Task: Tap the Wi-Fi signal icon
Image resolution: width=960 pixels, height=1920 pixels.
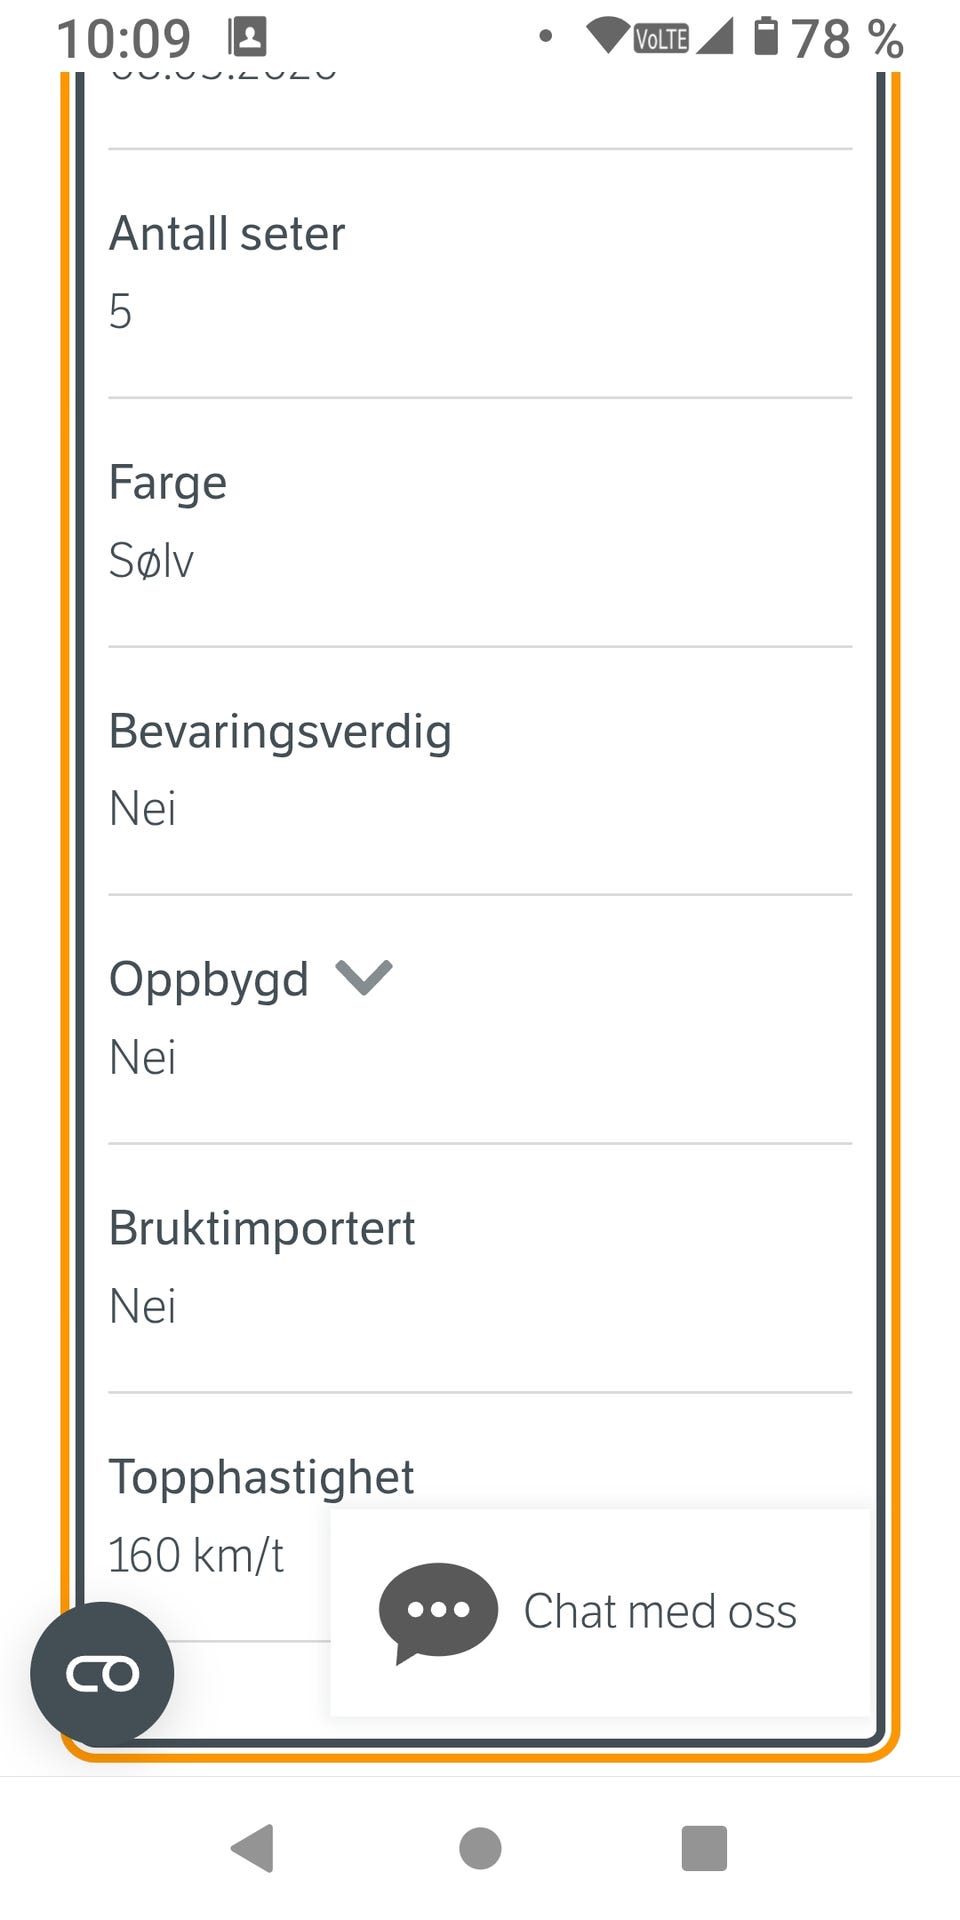Action: [x=608, y=35]
